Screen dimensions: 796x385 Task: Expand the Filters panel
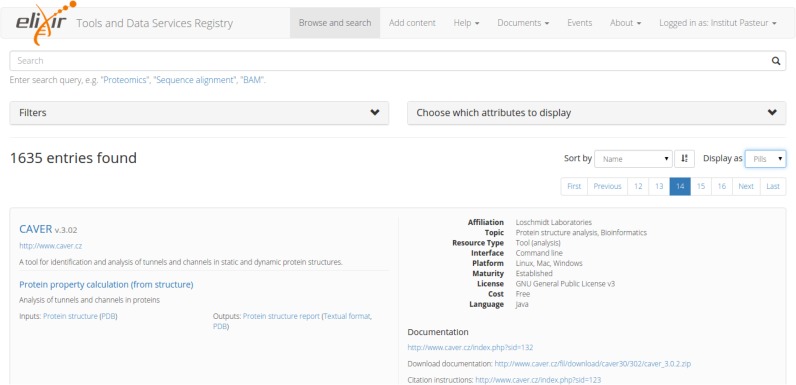click(x=199, y=113)
